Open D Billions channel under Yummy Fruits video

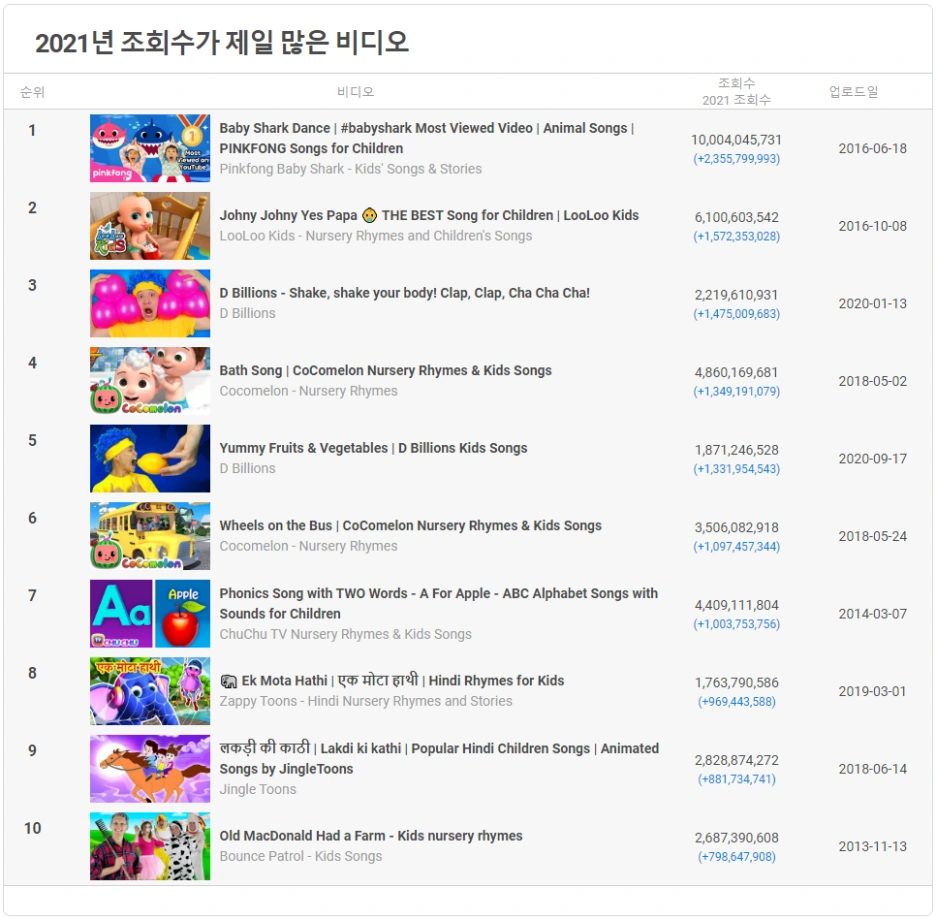tap(247, 469)
